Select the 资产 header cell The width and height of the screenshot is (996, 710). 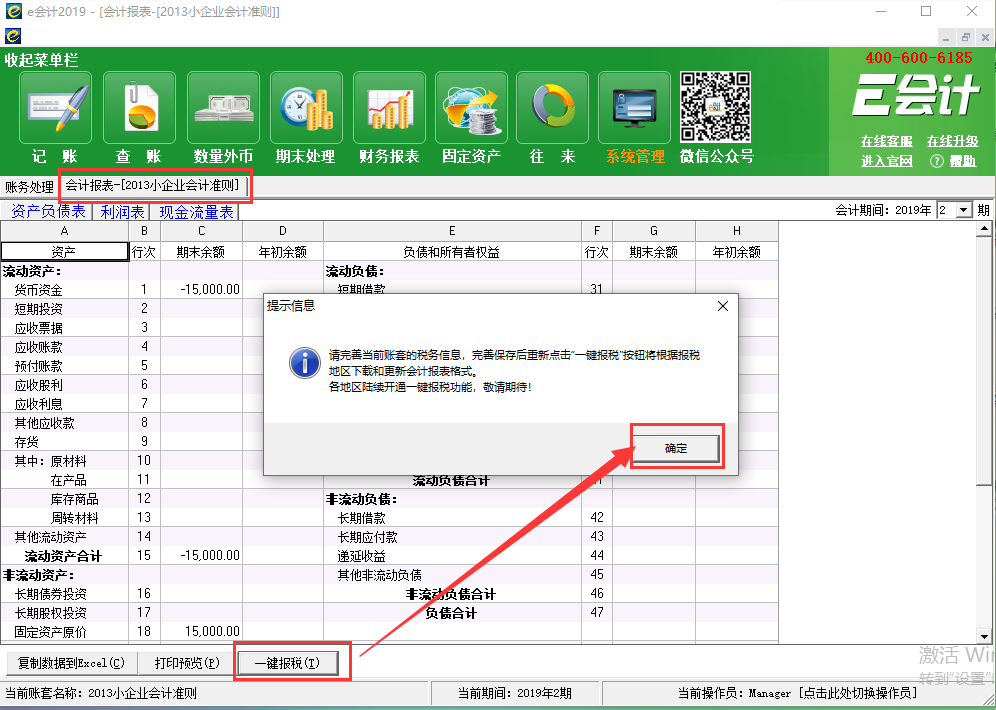pyautogui.click(x=64, y=251)
